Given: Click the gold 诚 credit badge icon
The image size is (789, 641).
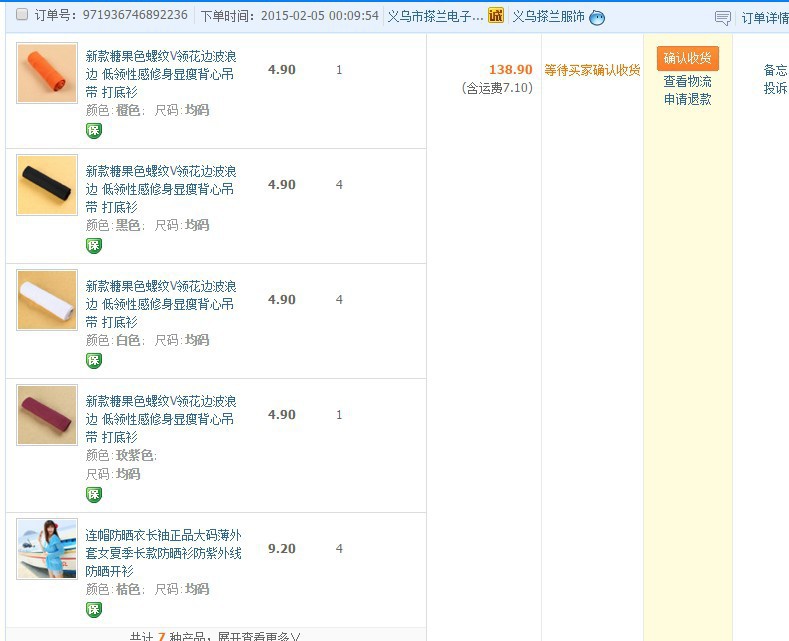Looking at the screenshot, I should point(495,16).
